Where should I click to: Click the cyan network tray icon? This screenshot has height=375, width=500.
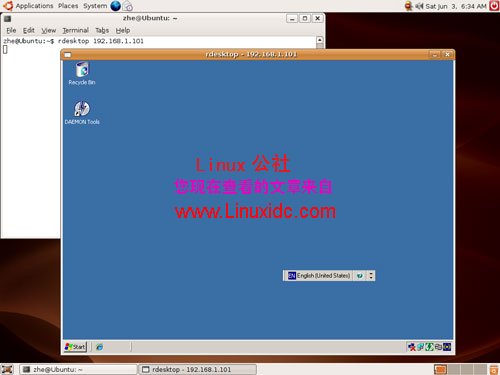coord(421,347)
